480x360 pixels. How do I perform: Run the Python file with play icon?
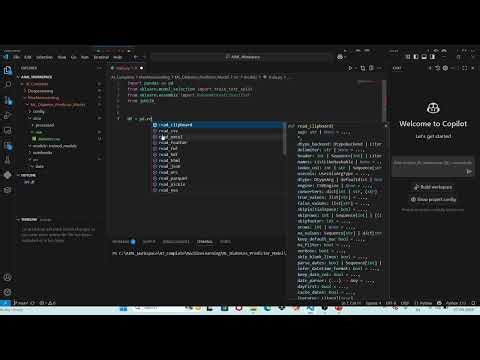[350, 68]
